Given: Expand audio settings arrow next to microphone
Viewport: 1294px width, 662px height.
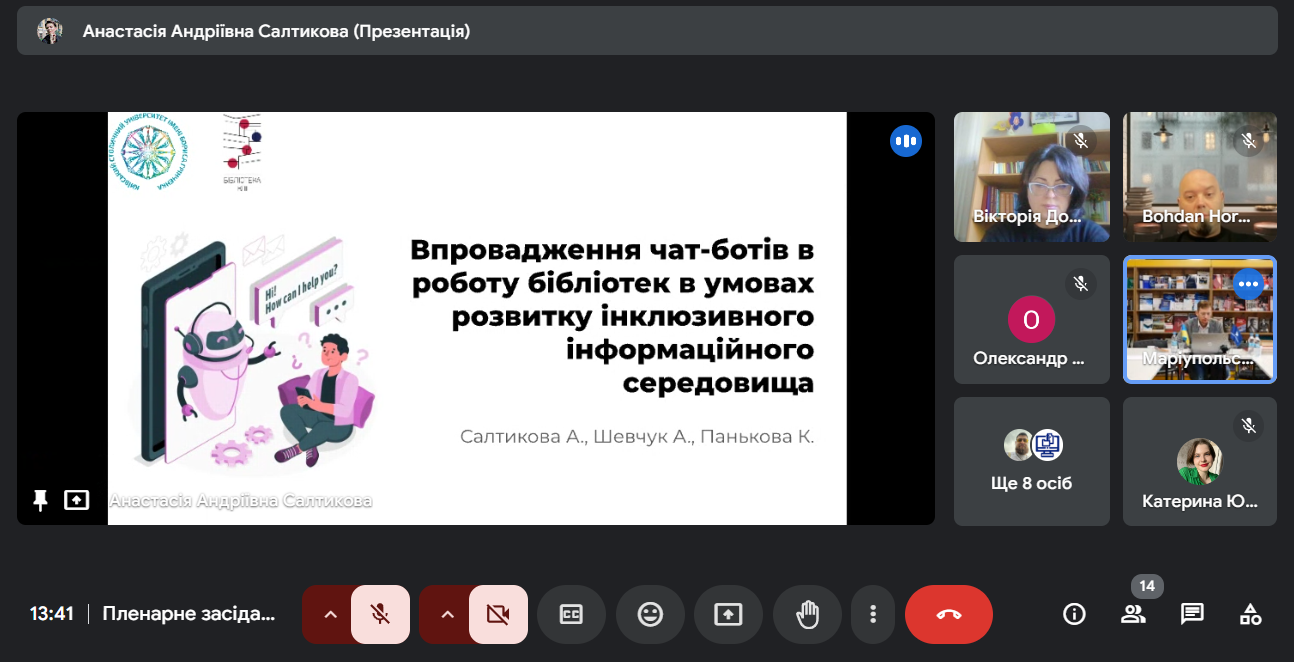Looking at the screenshot, I should [x=329, y=614].
